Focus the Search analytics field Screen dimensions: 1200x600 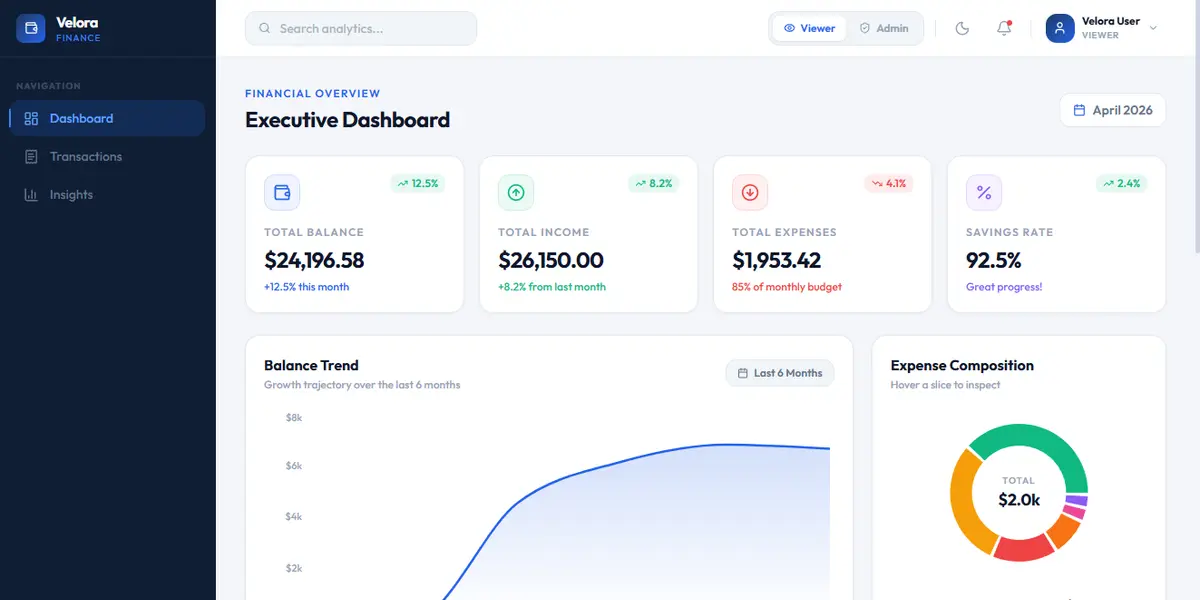361,28
